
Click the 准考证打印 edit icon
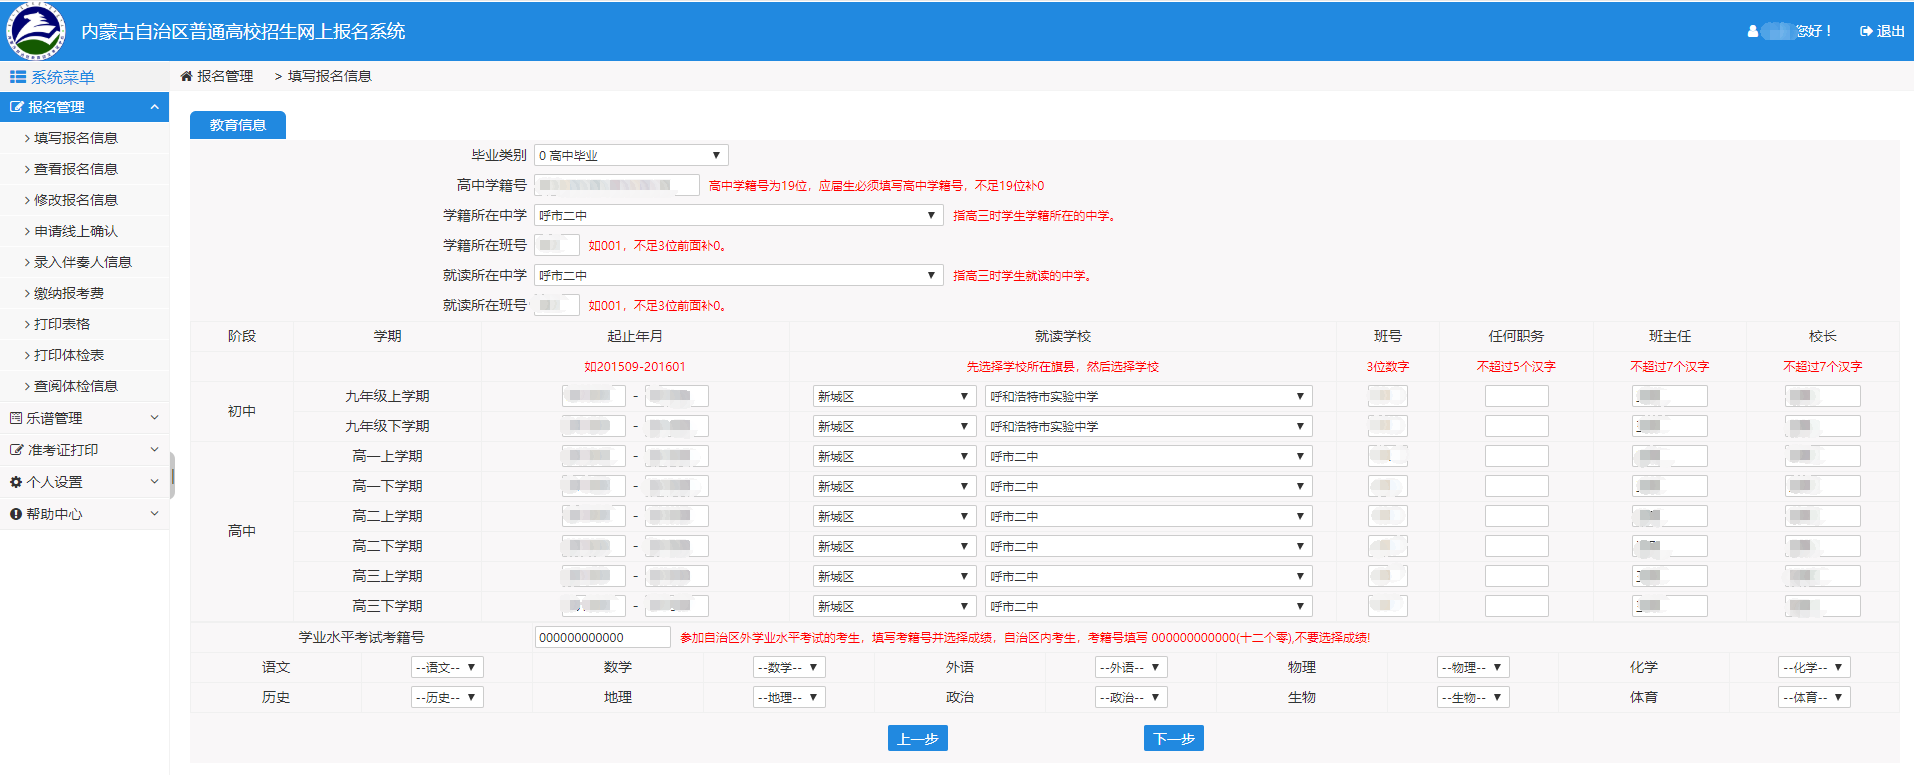pos(16,450)
